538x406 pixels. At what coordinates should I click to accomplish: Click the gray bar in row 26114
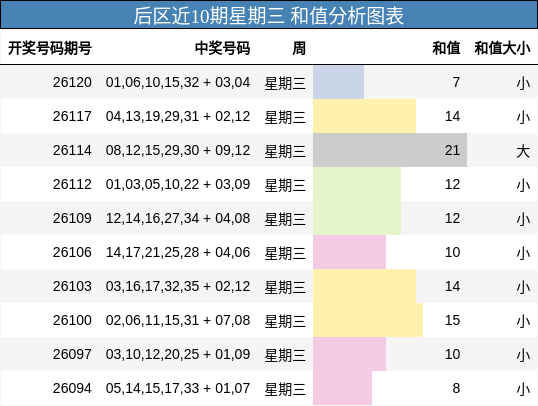(390, 150)
